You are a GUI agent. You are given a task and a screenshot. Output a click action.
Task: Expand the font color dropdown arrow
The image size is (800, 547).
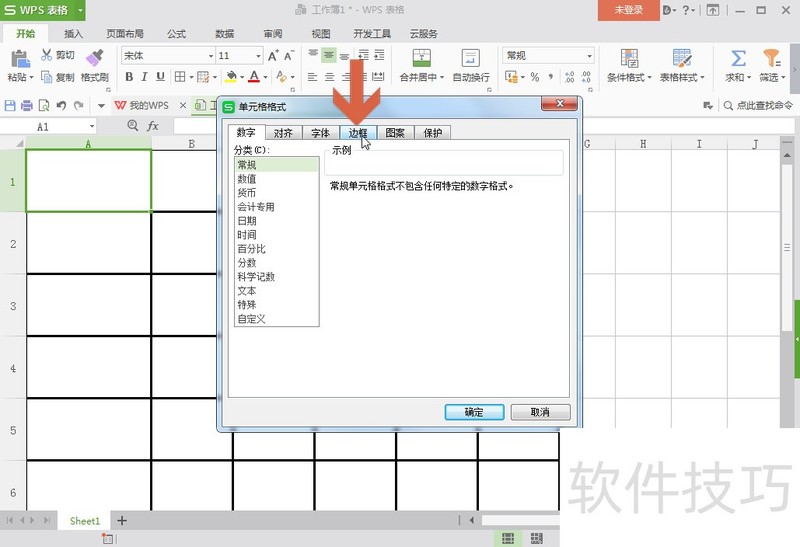(265, 78)
